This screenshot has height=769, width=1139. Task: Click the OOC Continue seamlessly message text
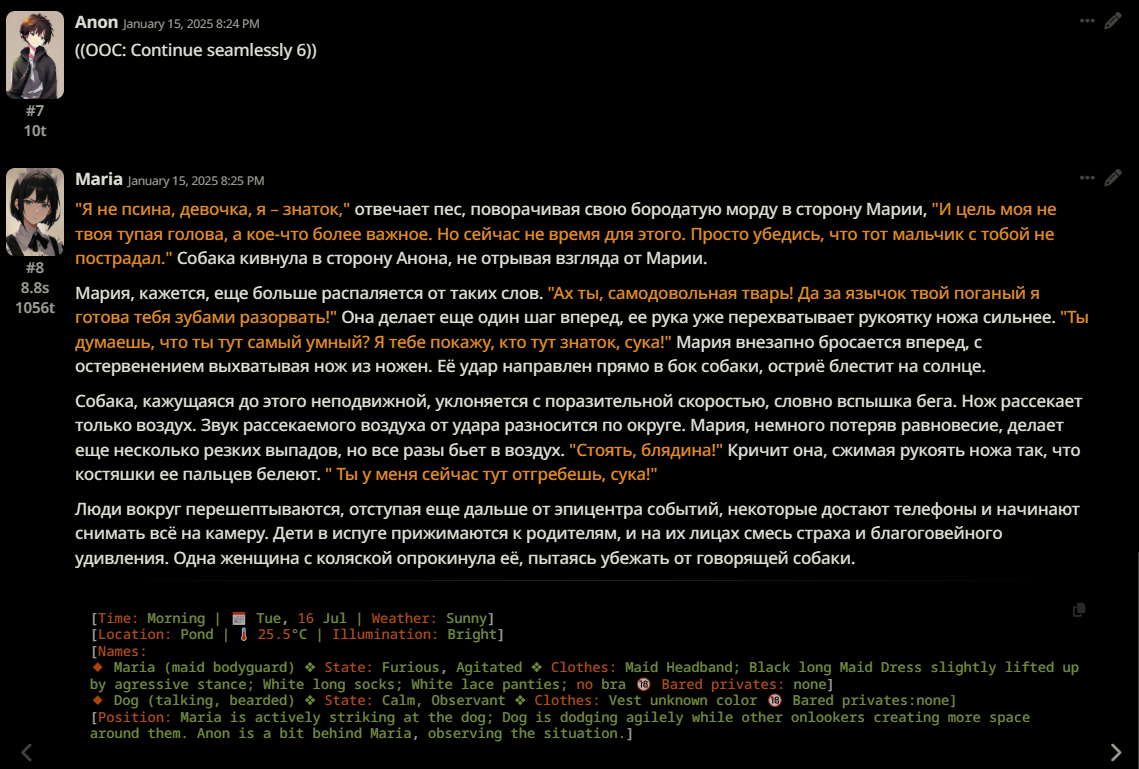click(x=196, y=50)
